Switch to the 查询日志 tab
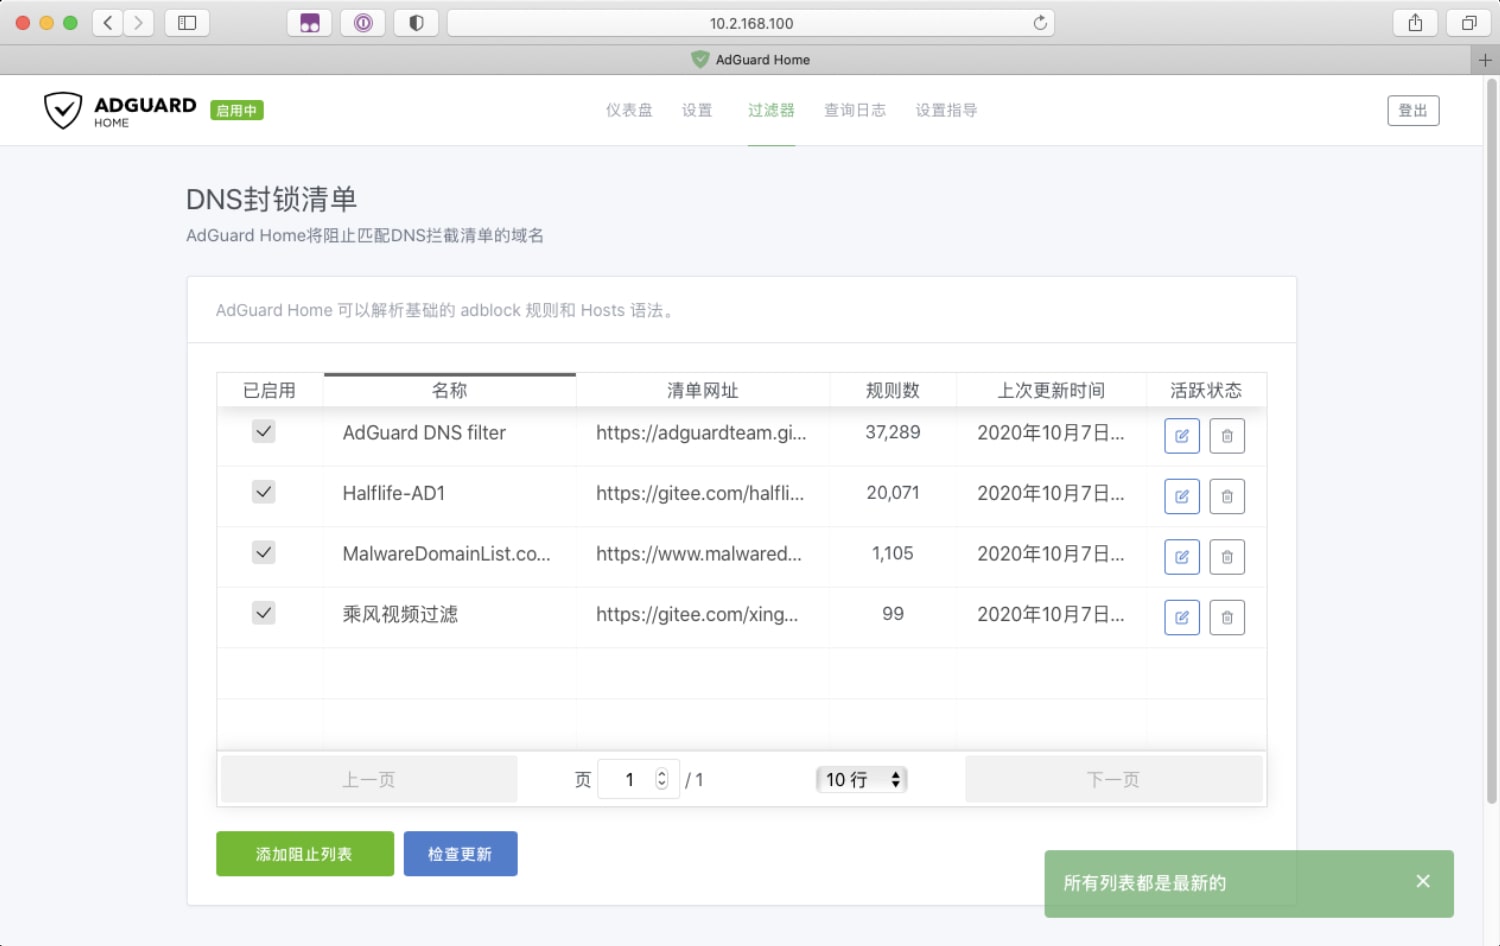 (x=854, y=110)
